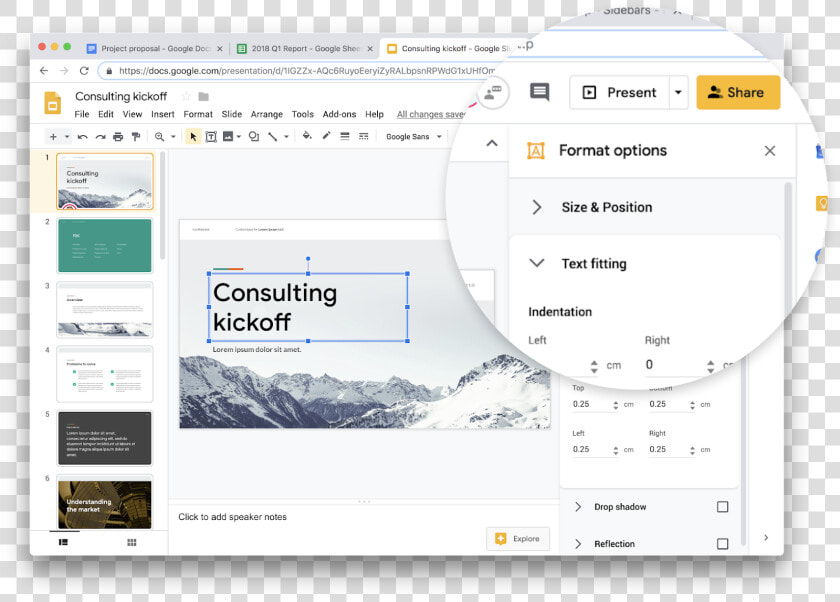Open the Tools menu

[303, 114]
